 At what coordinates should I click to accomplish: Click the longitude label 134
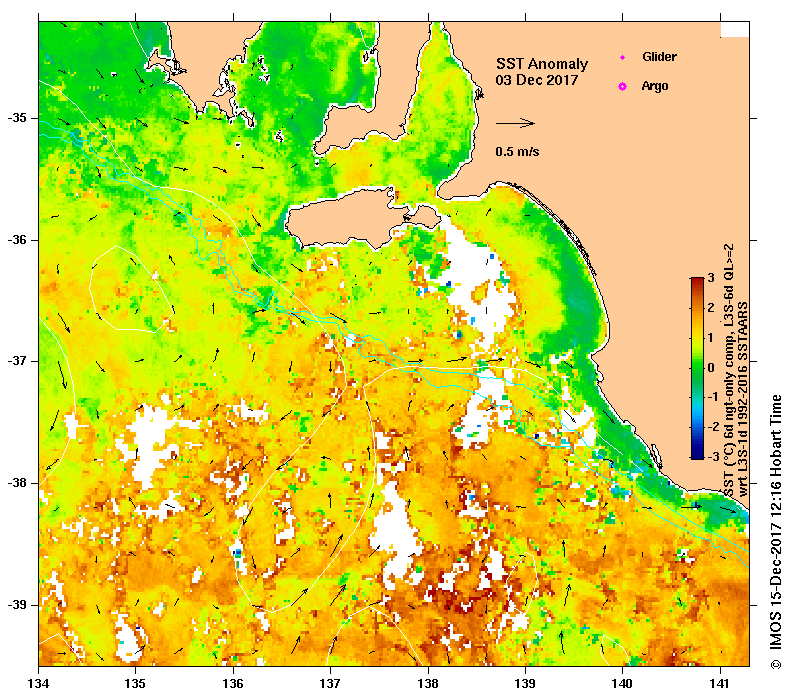click(x=38, y=684)
